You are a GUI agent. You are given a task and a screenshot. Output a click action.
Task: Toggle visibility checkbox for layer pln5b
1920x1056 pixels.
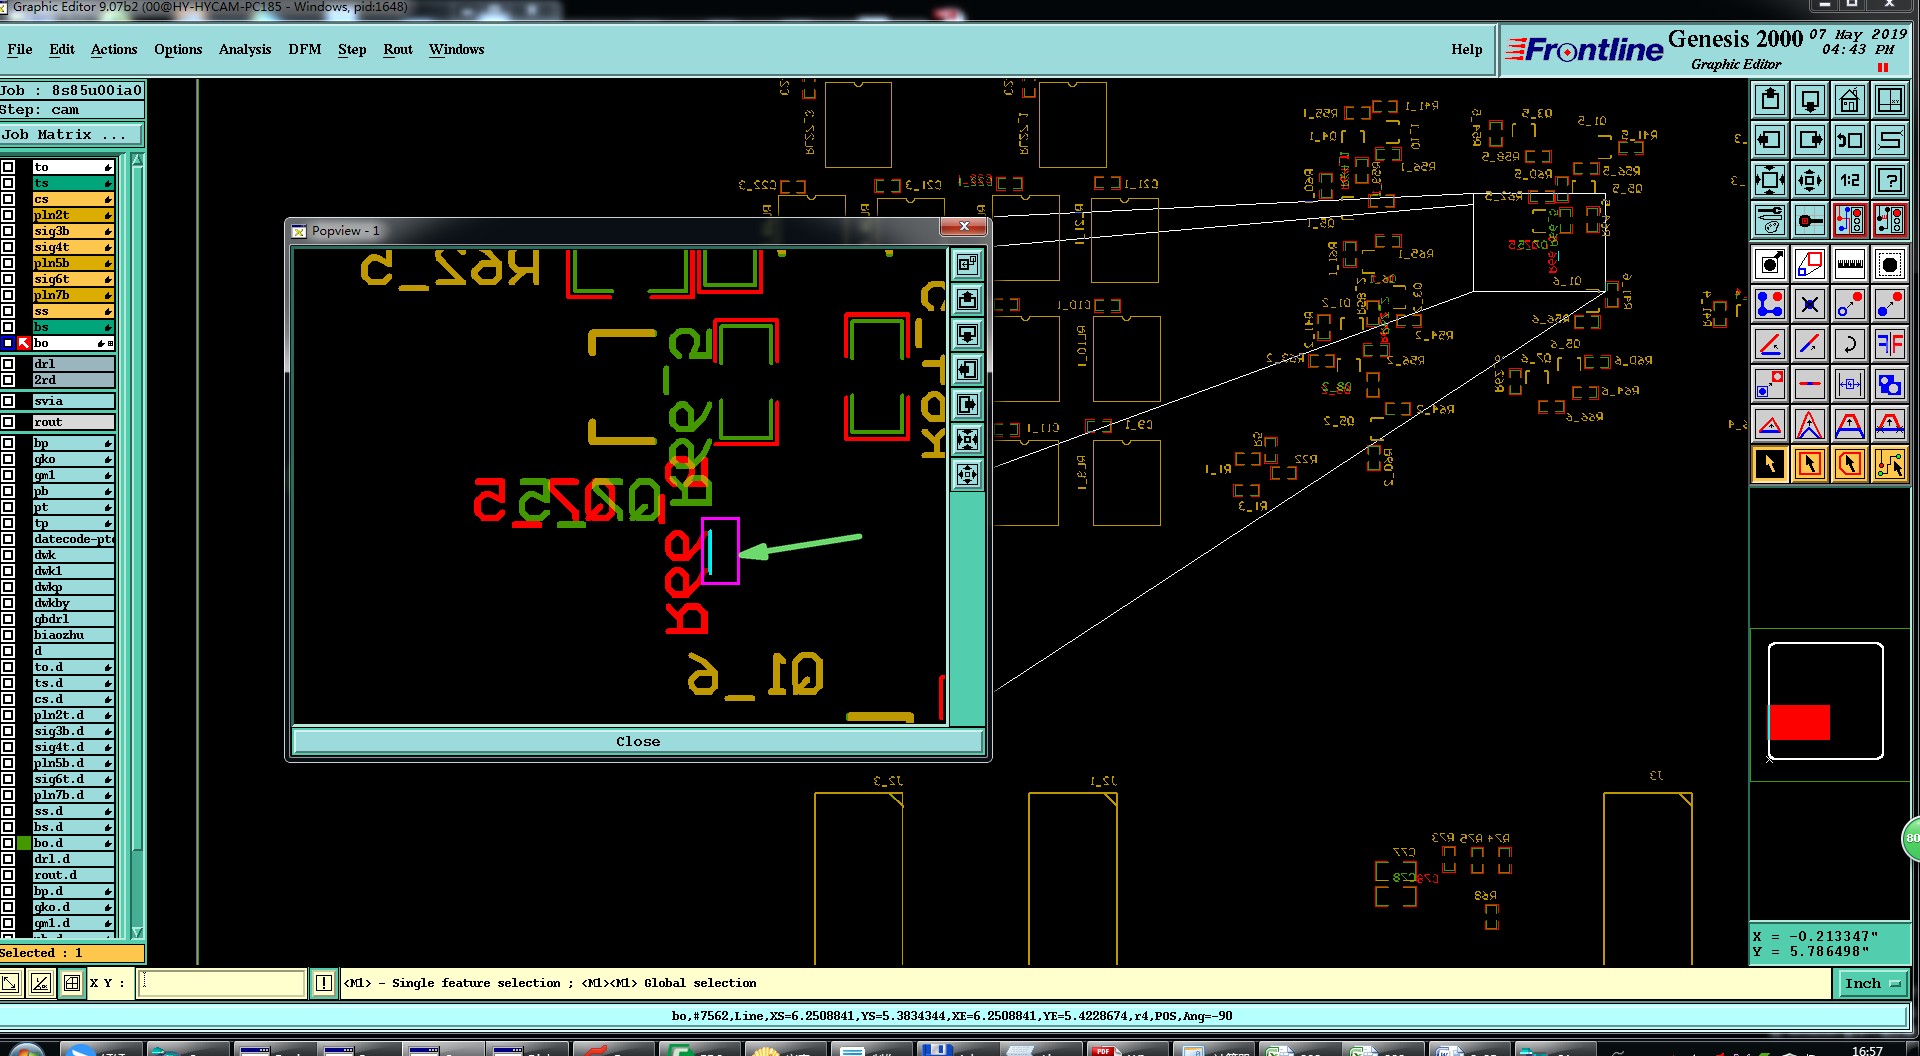pos(8,263)
